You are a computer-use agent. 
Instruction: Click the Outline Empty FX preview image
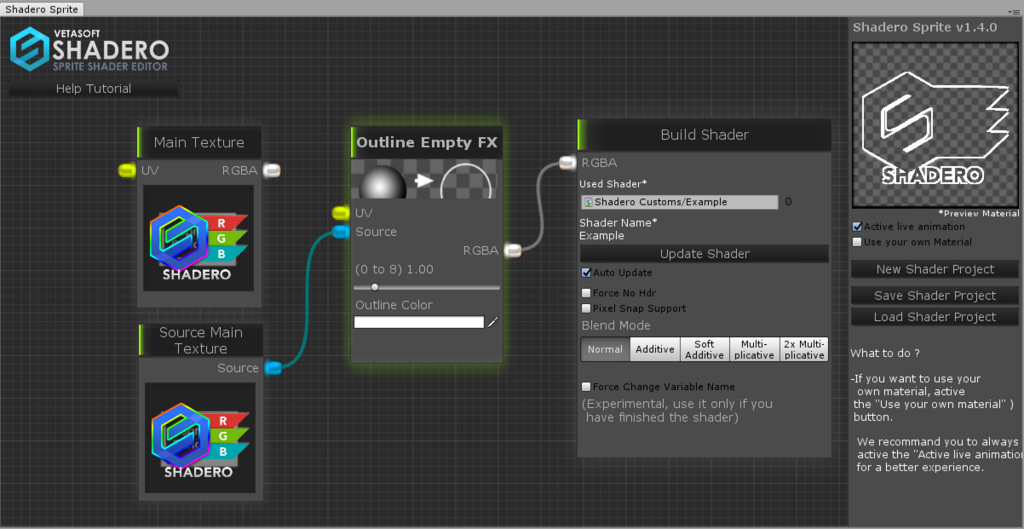point(426,180)
